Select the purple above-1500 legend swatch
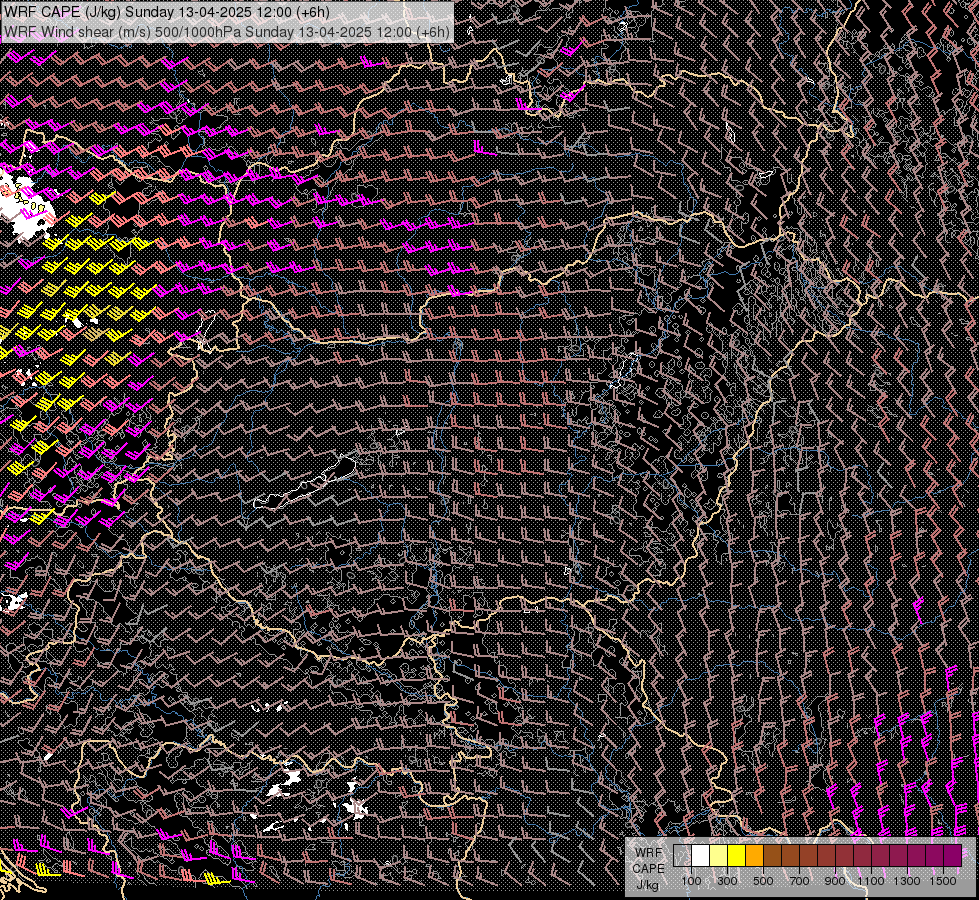Viewport: 979px width, 900px height. [x=953, y=856]
